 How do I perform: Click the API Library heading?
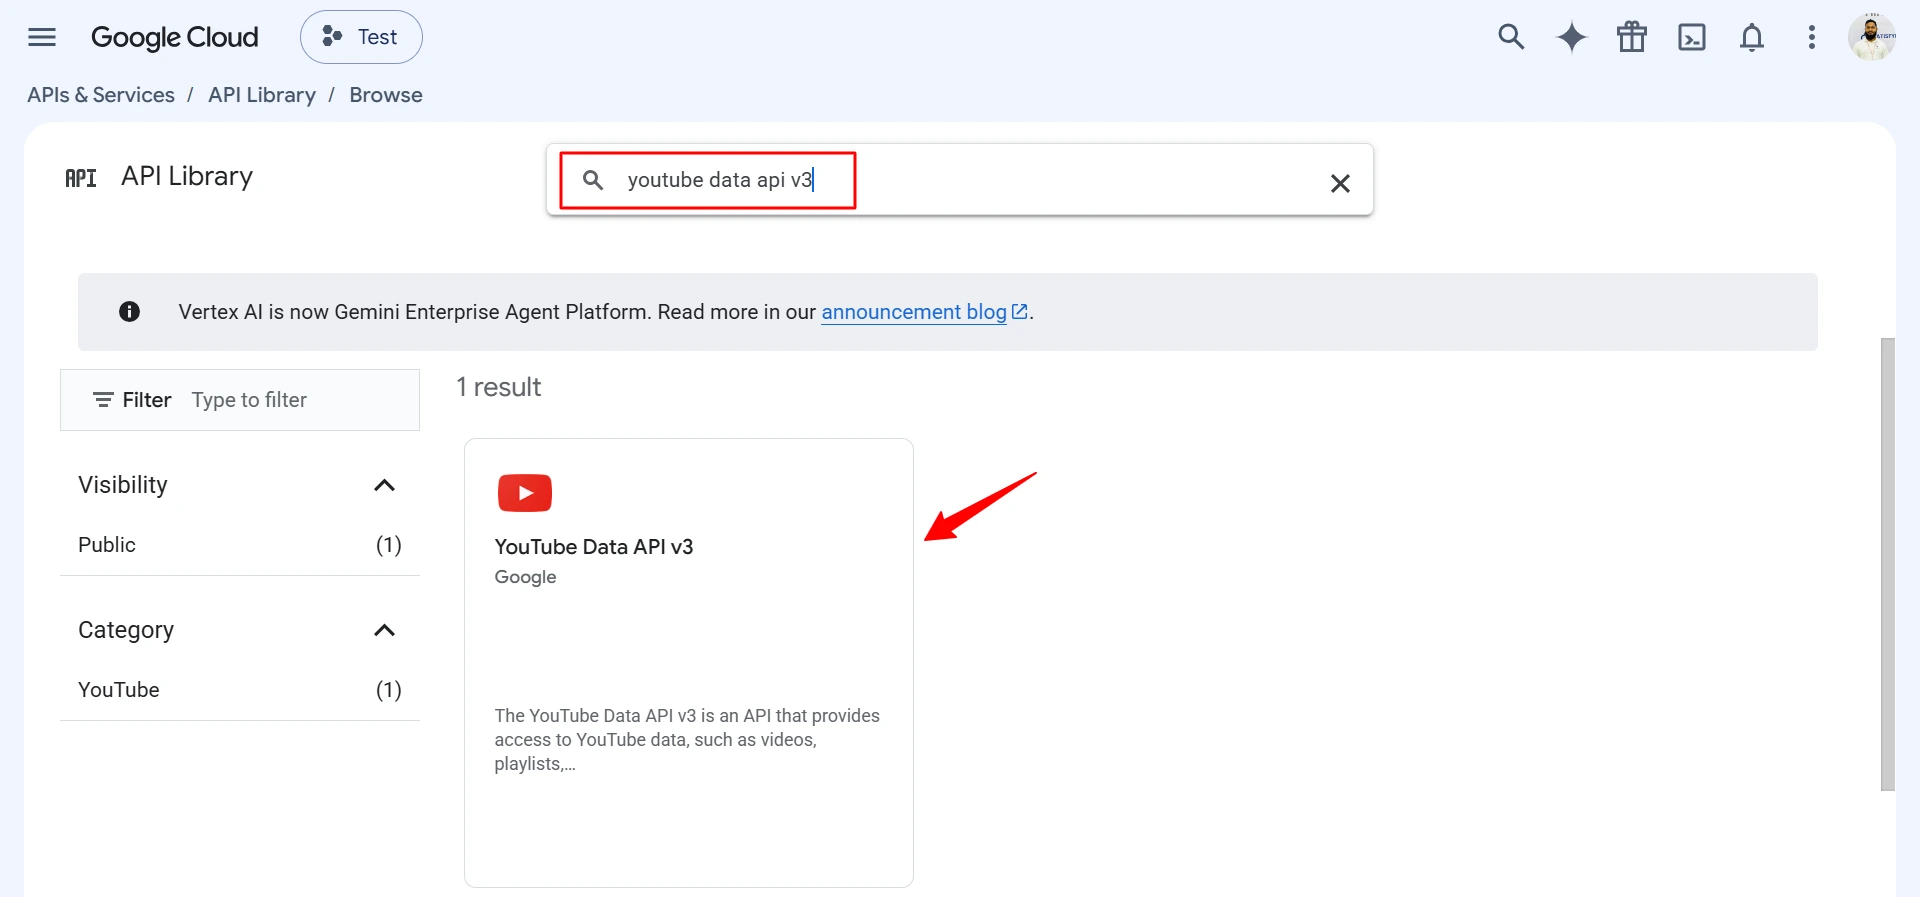(x=187, y=176)
